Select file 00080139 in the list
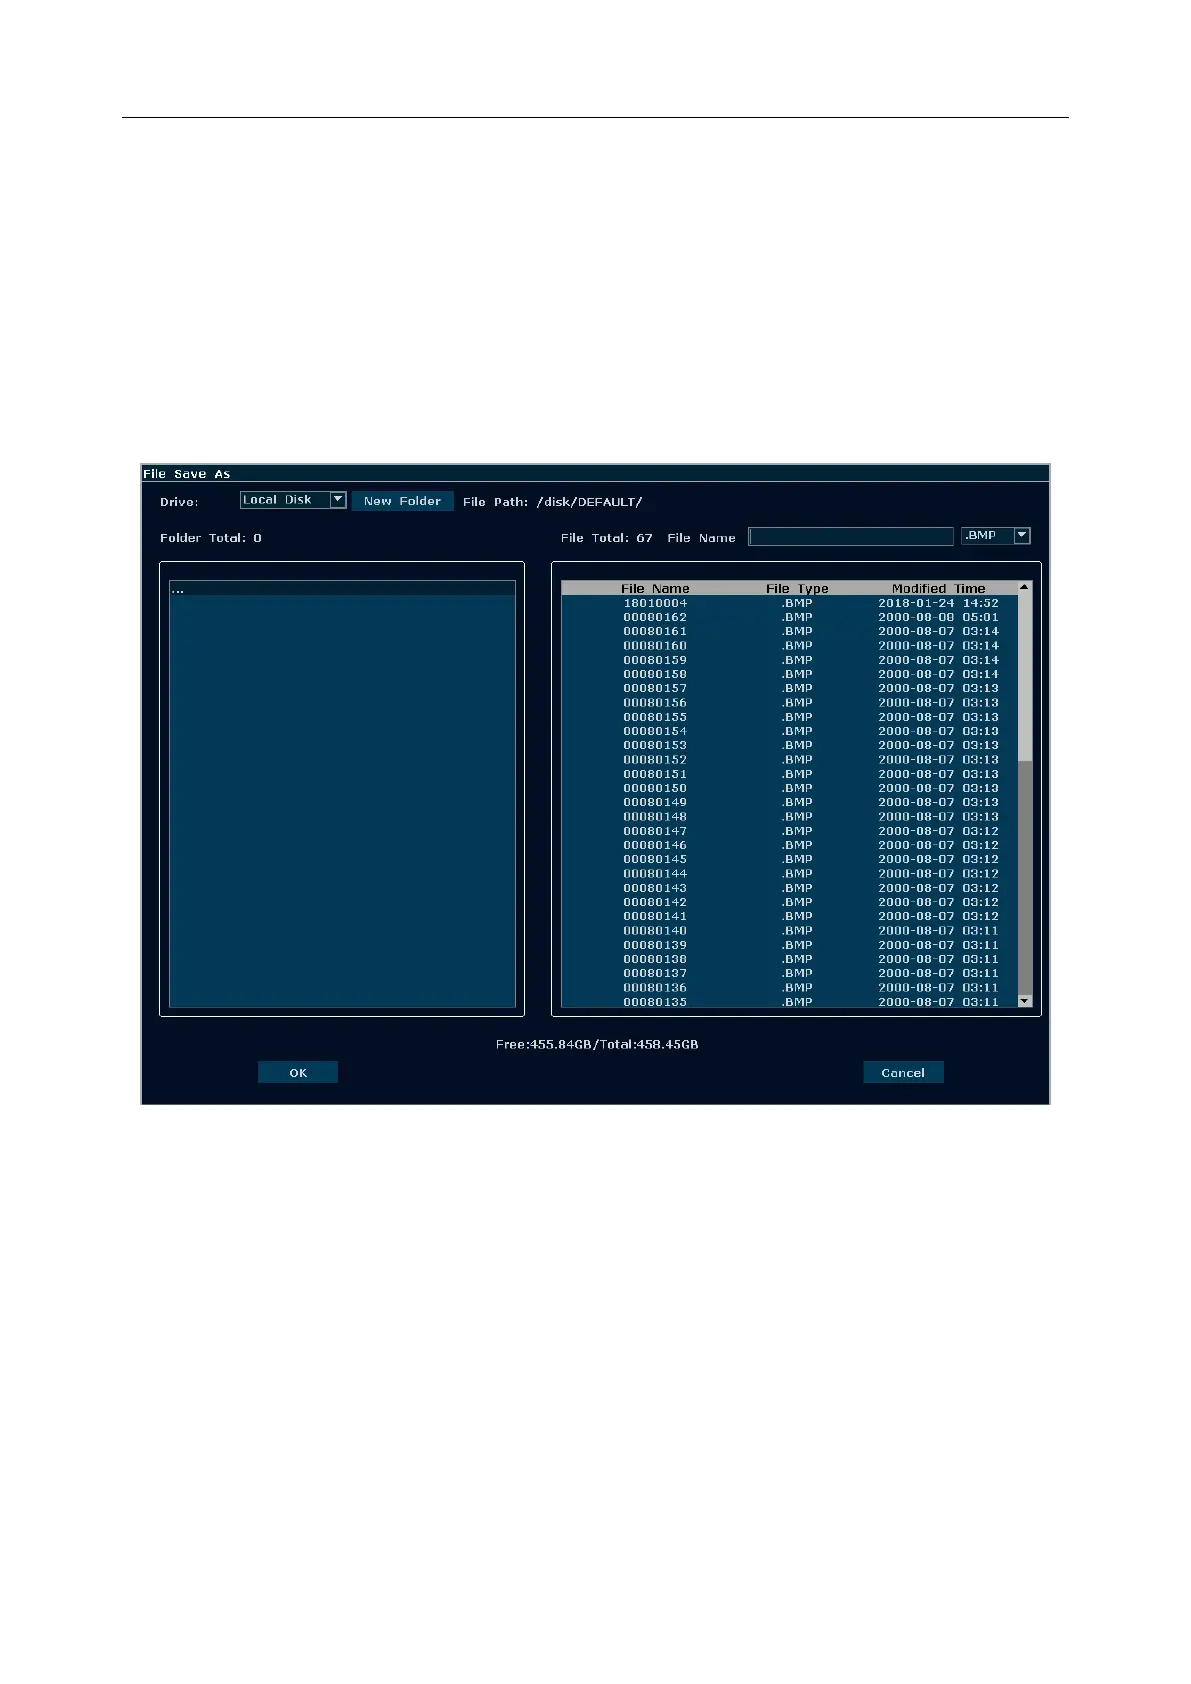Viewport: 1191px width, 1684px height. point(789,945)
